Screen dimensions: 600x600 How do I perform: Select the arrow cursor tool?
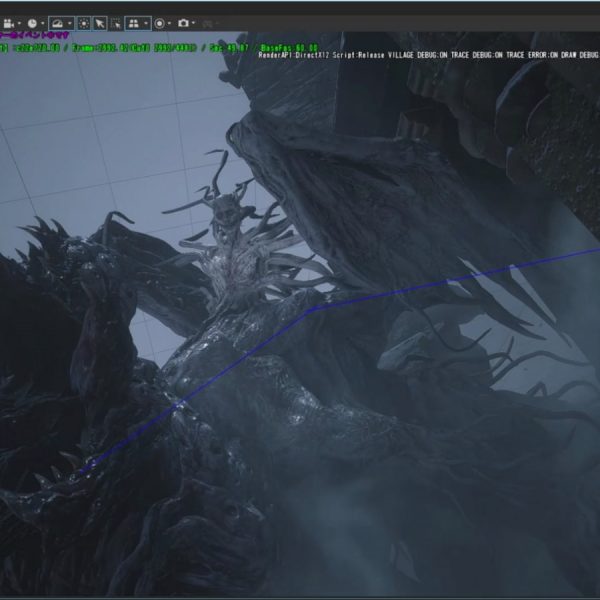pyautogui.click(x=100, y=23)
